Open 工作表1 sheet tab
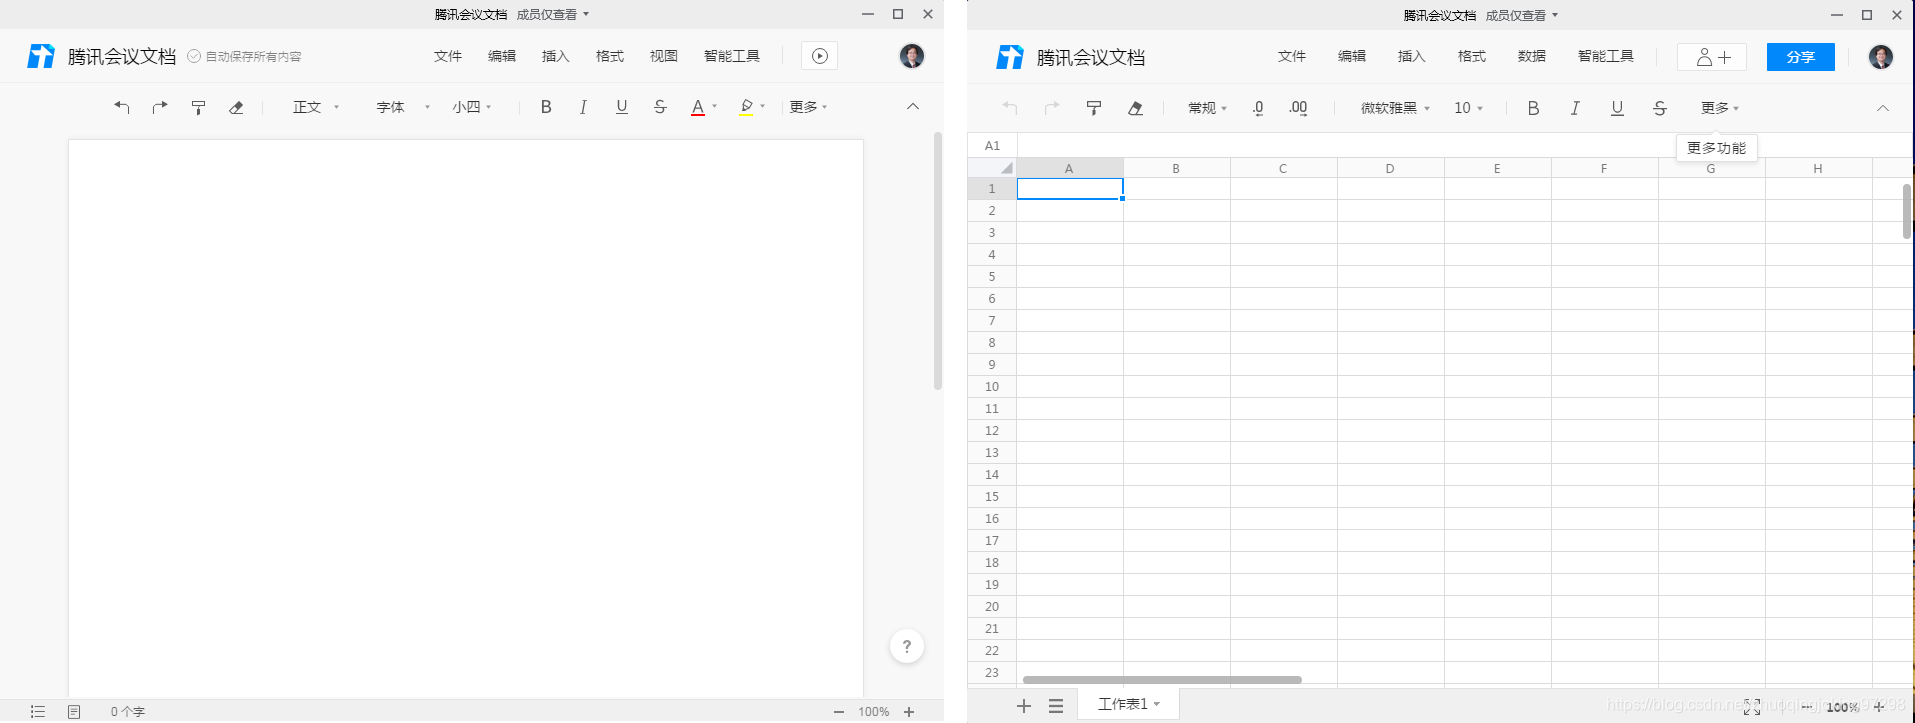1915x723 pixels. 1128,704
